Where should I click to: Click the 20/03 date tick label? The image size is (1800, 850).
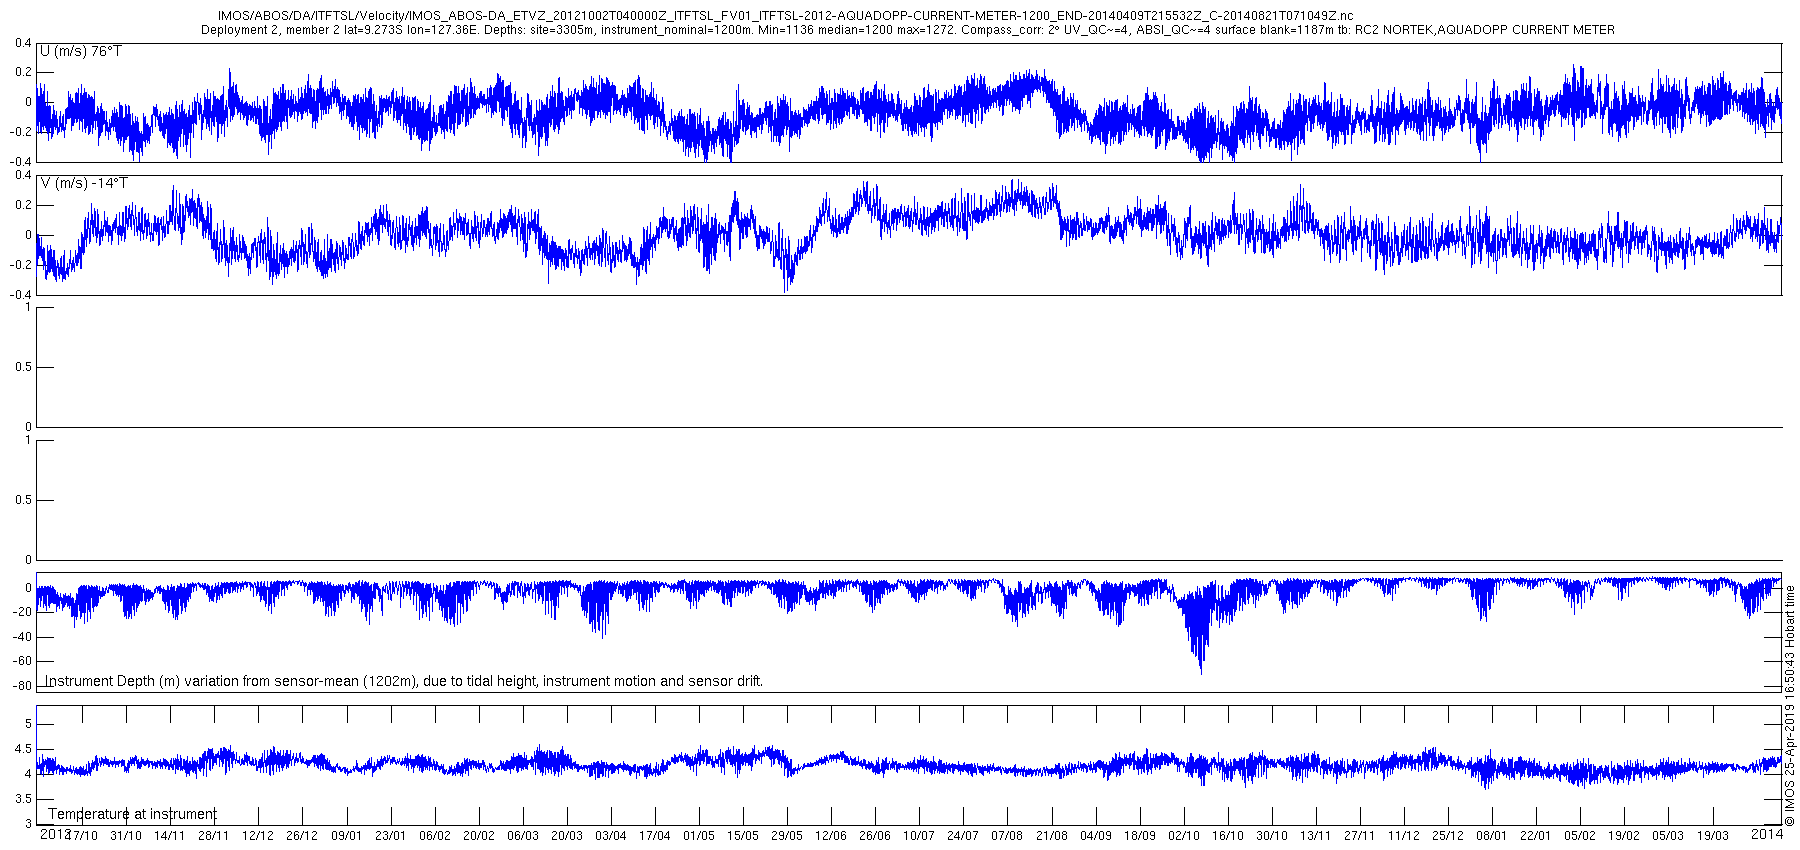coord(567,836)
